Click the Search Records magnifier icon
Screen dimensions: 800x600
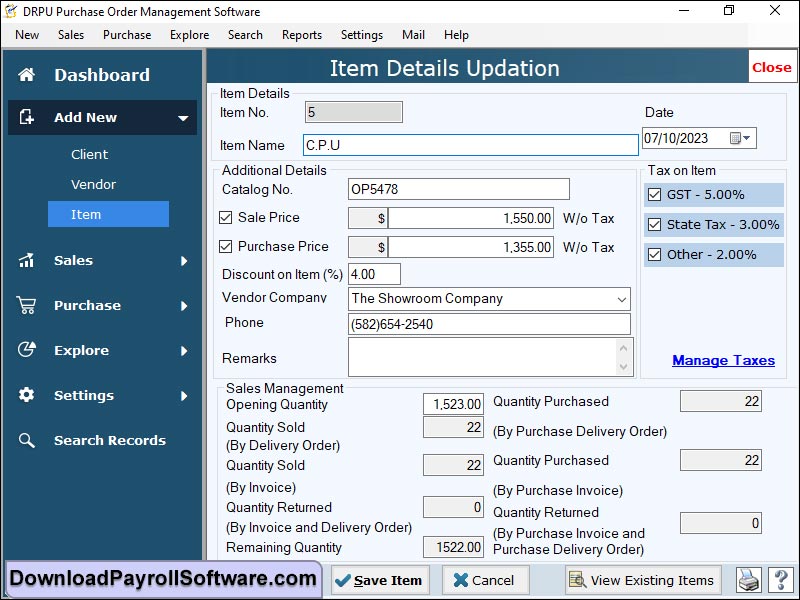28,440
